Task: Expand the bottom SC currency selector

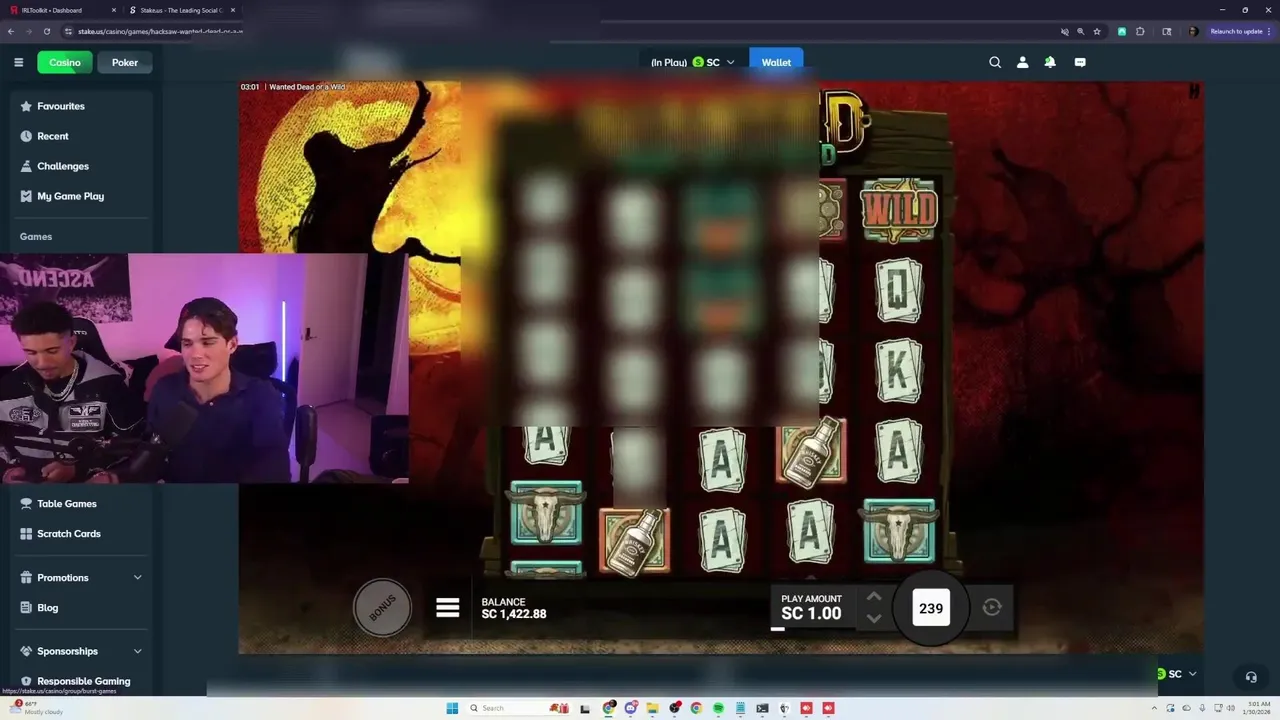Action: pos(1176,674)
